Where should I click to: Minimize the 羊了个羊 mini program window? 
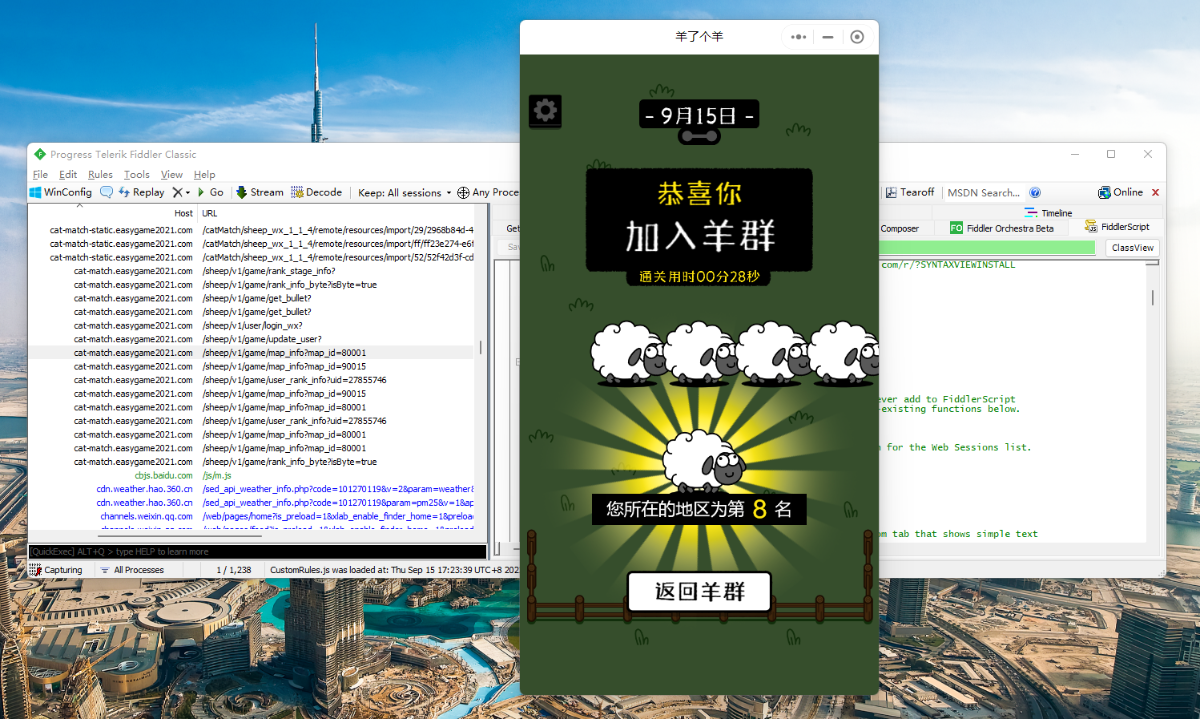(828, 37)
